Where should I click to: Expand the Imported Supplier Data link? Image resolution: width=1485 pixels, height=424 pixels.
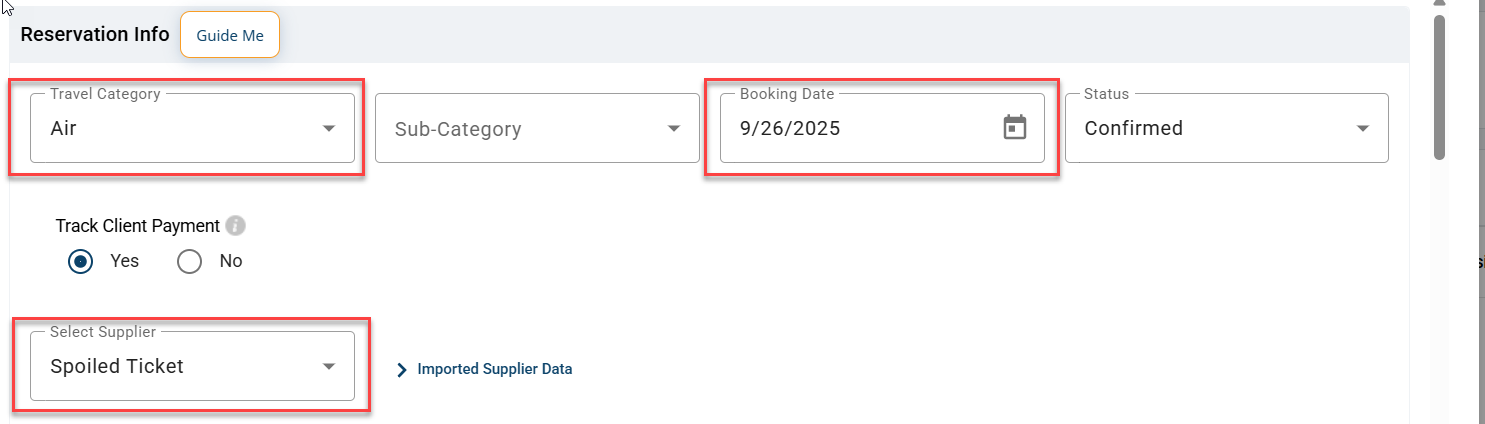click(495, 369)
